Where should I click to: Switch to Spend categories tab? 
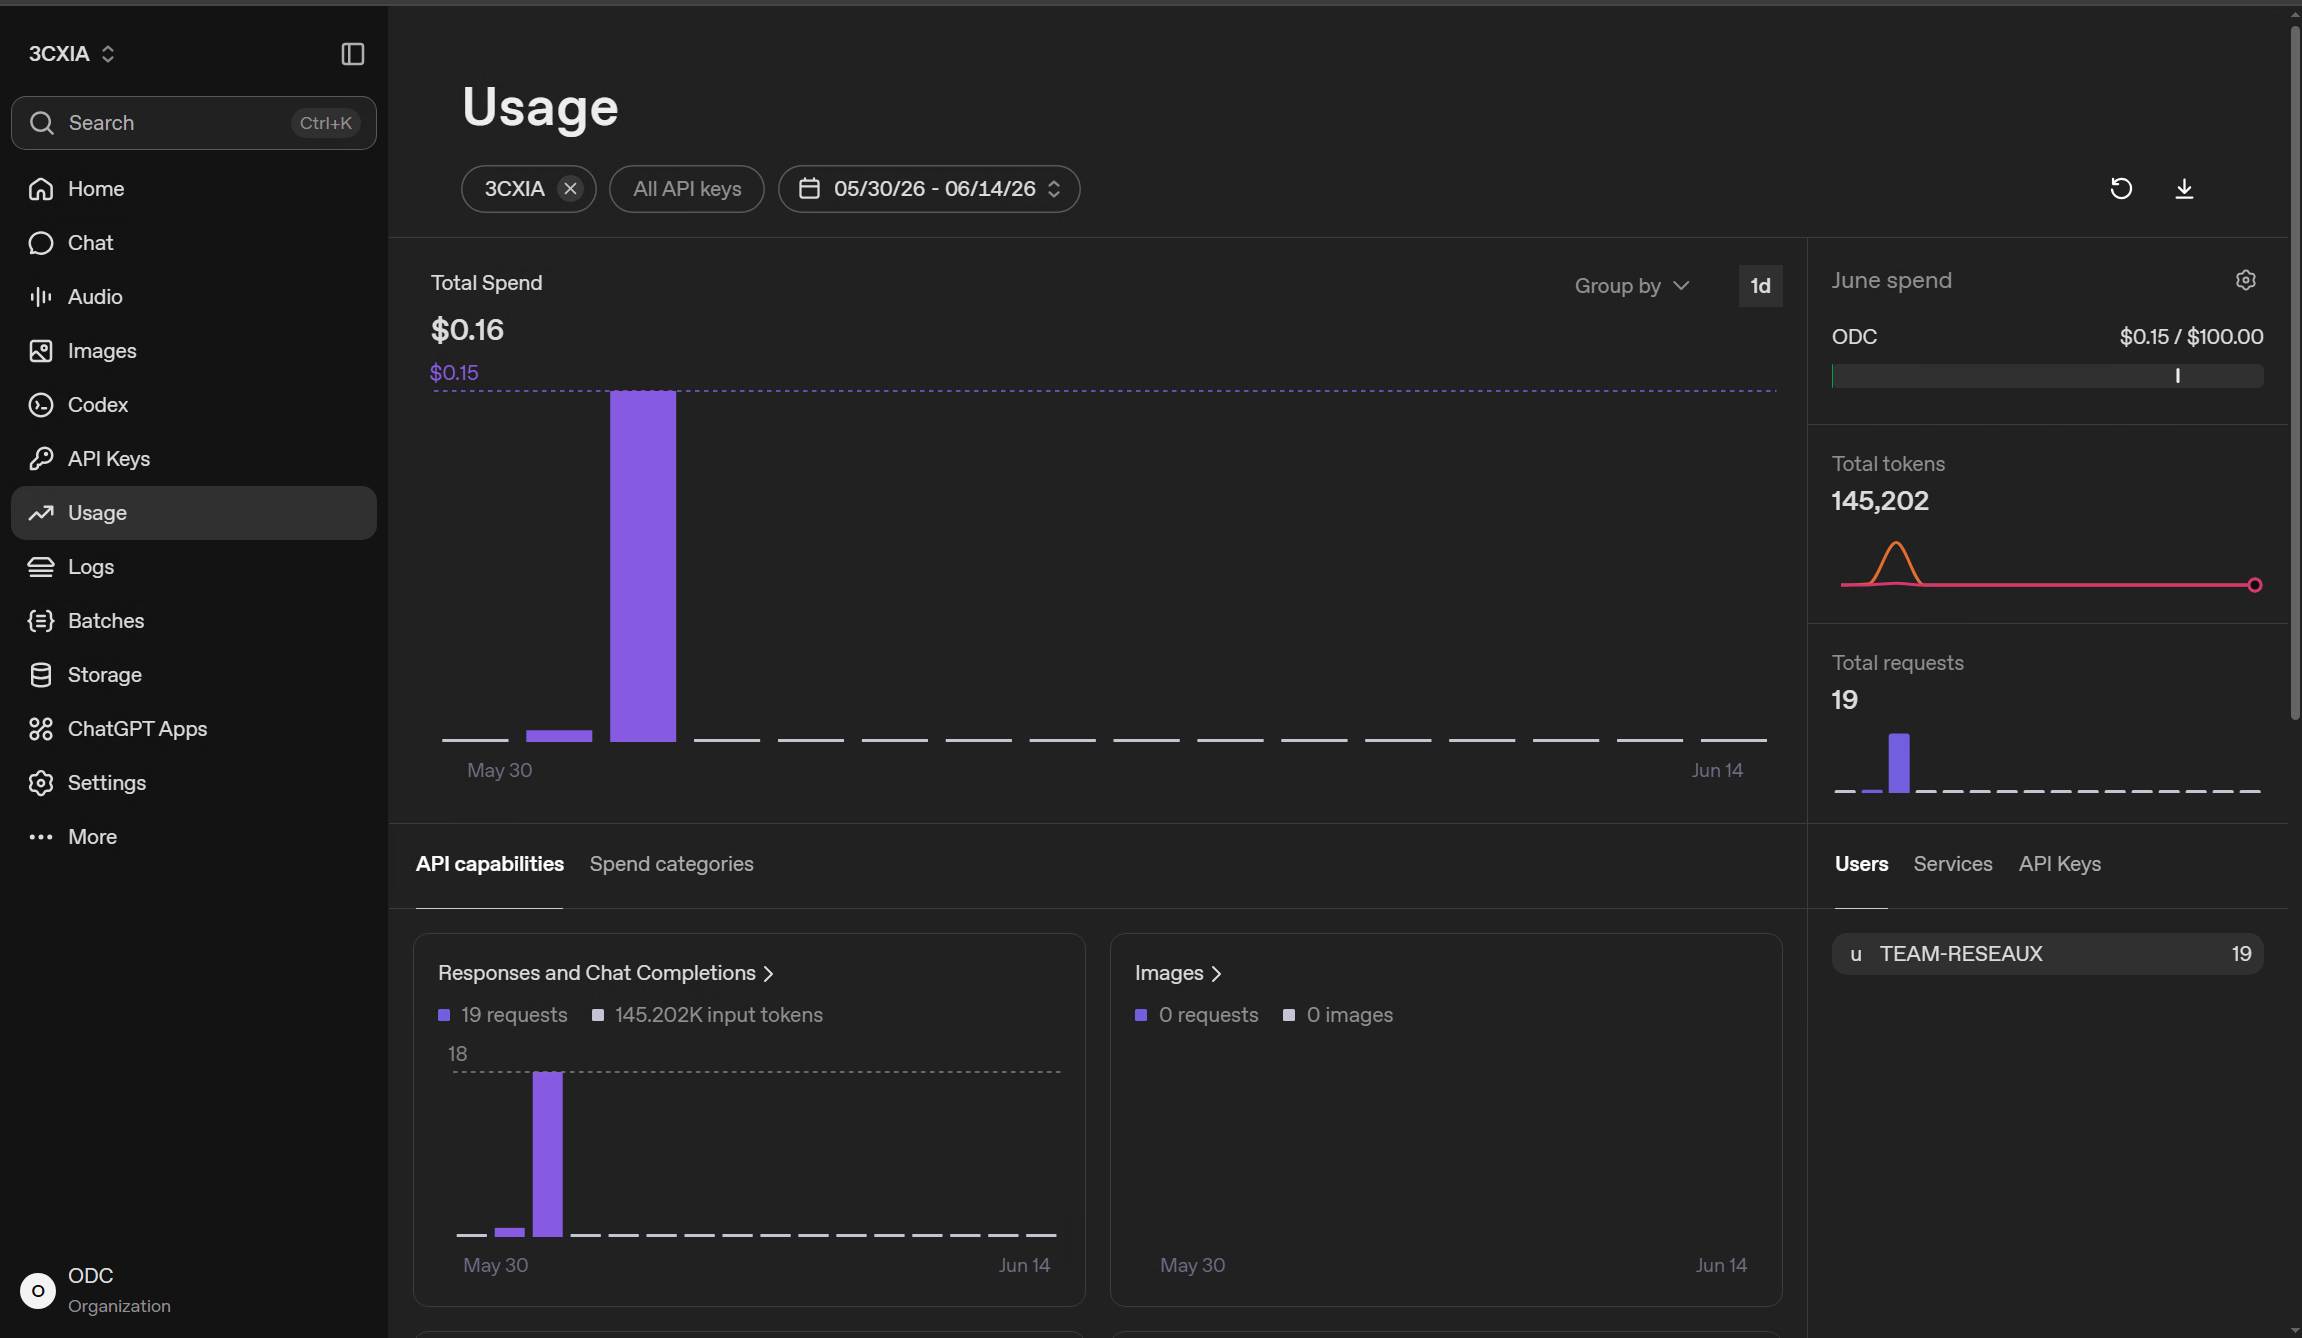(671, 864)
